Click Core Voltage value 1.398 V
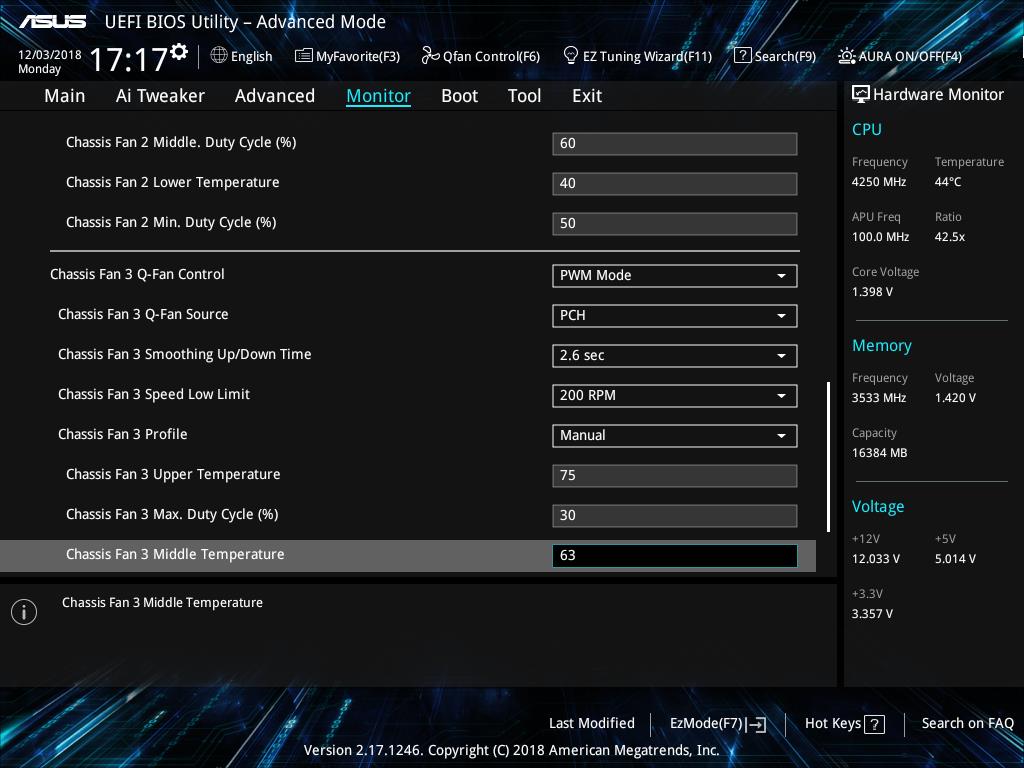Viewport: 1024px width, 768px height. (x=872, y=292)
